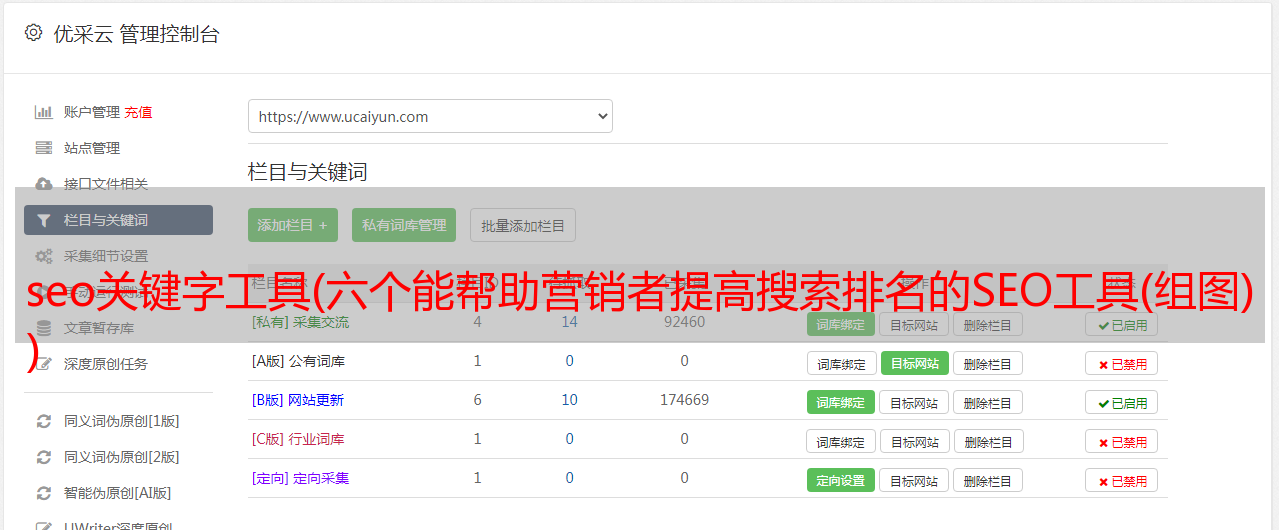
Task: Select the [A版] 公有词库 column name
Action: 298,361
